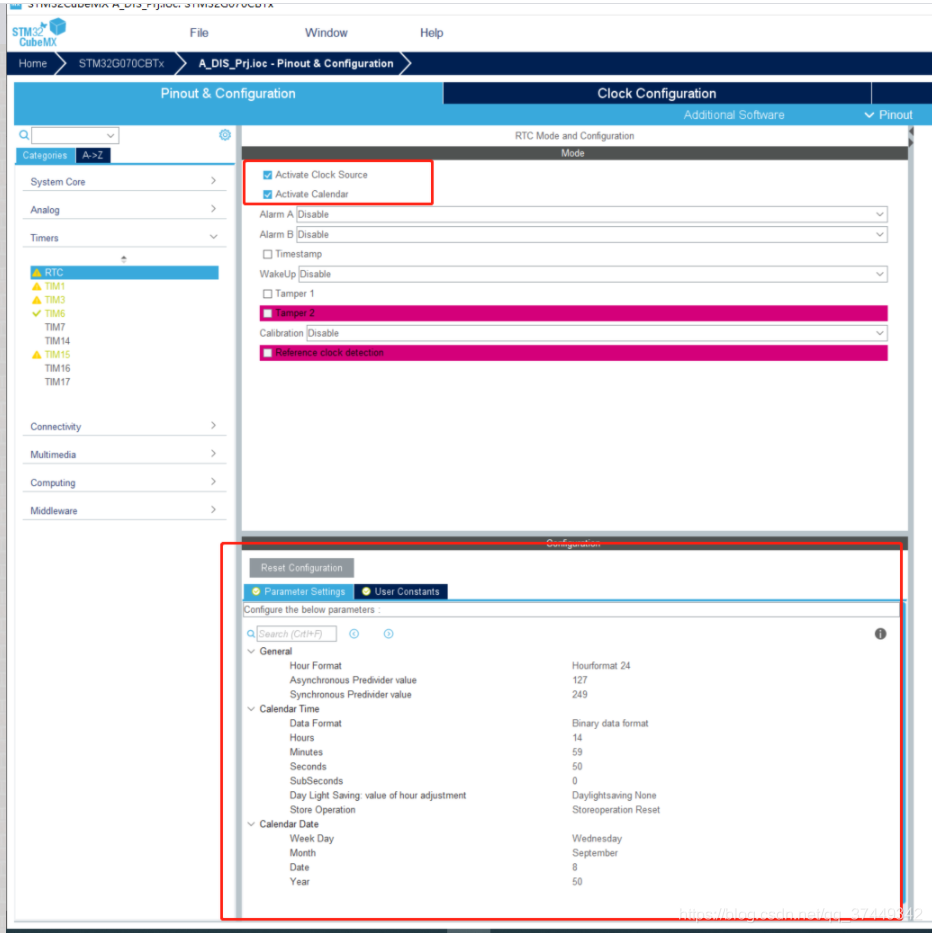Open the File menu
Viewport: 932px width, 933px height.
click(199, 33)
